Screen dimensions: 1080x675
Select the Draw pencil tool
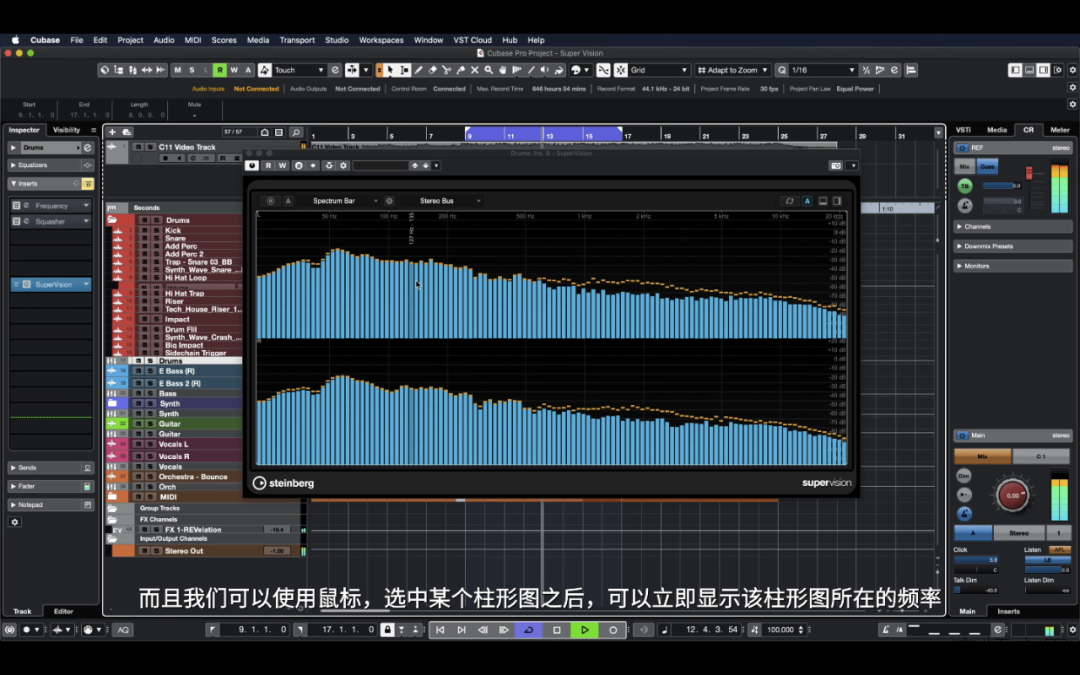(x=418, y=70)
